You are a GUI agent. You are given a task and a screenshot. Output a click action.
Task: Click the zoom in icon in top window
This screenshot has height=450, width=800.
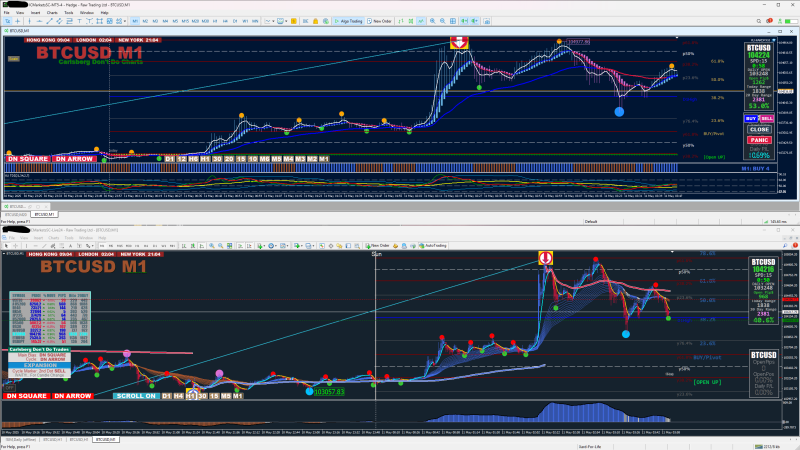click(432, 21)
